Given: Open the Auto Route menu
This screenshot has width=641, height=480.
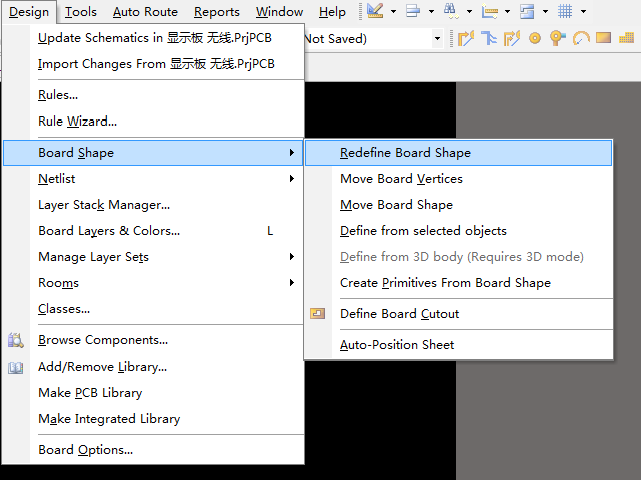Looking at the screenshot, I should pyautogui.click(x=145, y=12).
